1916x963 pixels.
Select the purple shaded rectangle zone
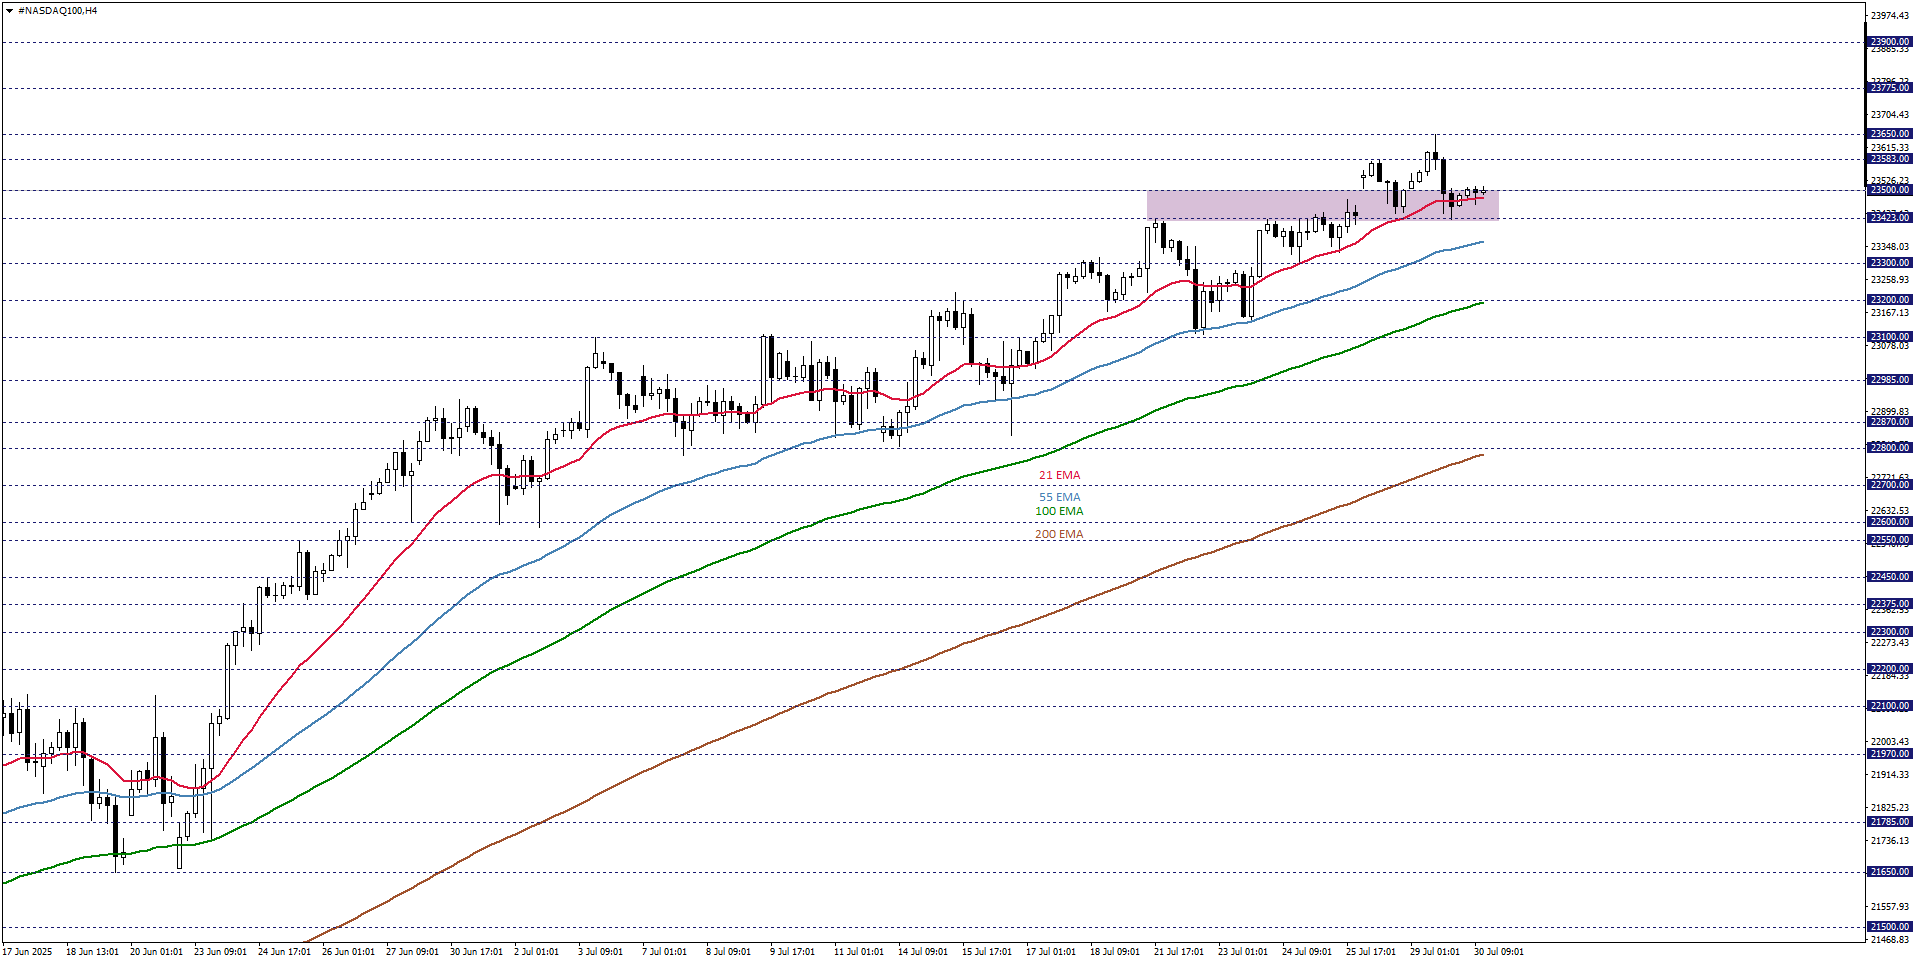coord(1322,205)
